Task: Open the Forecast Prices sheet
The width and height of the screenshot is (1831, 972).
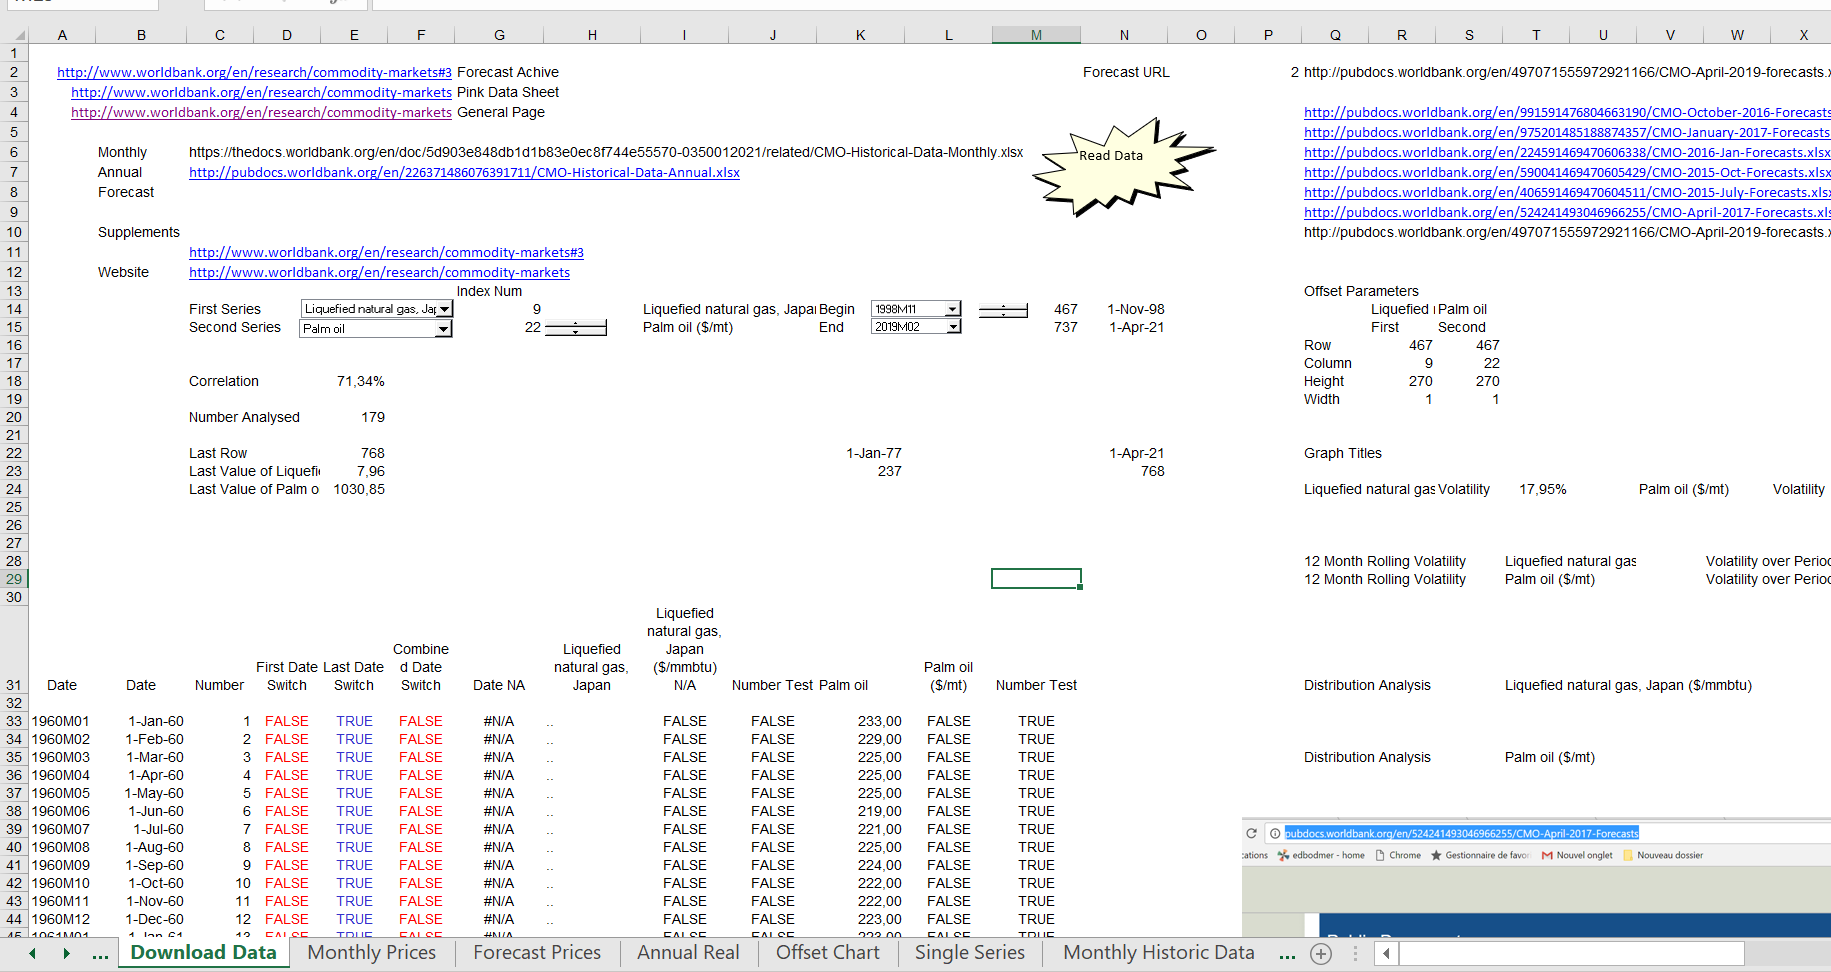Action: pyautogui.click(x=536, y=953)
